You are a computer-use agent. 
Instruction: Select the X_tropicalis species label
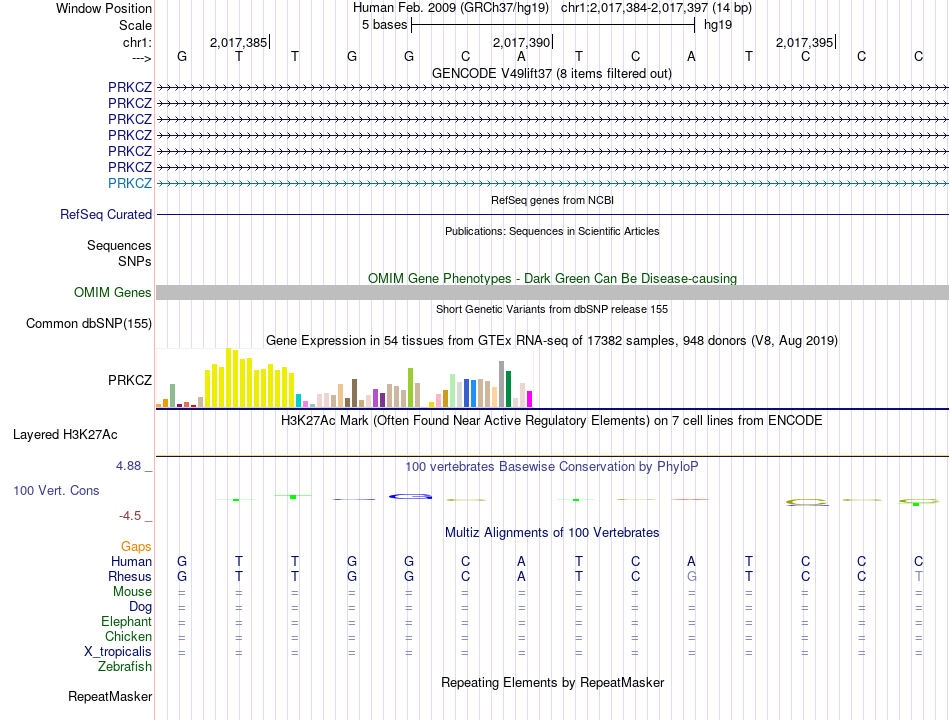[x=118, y=652]
